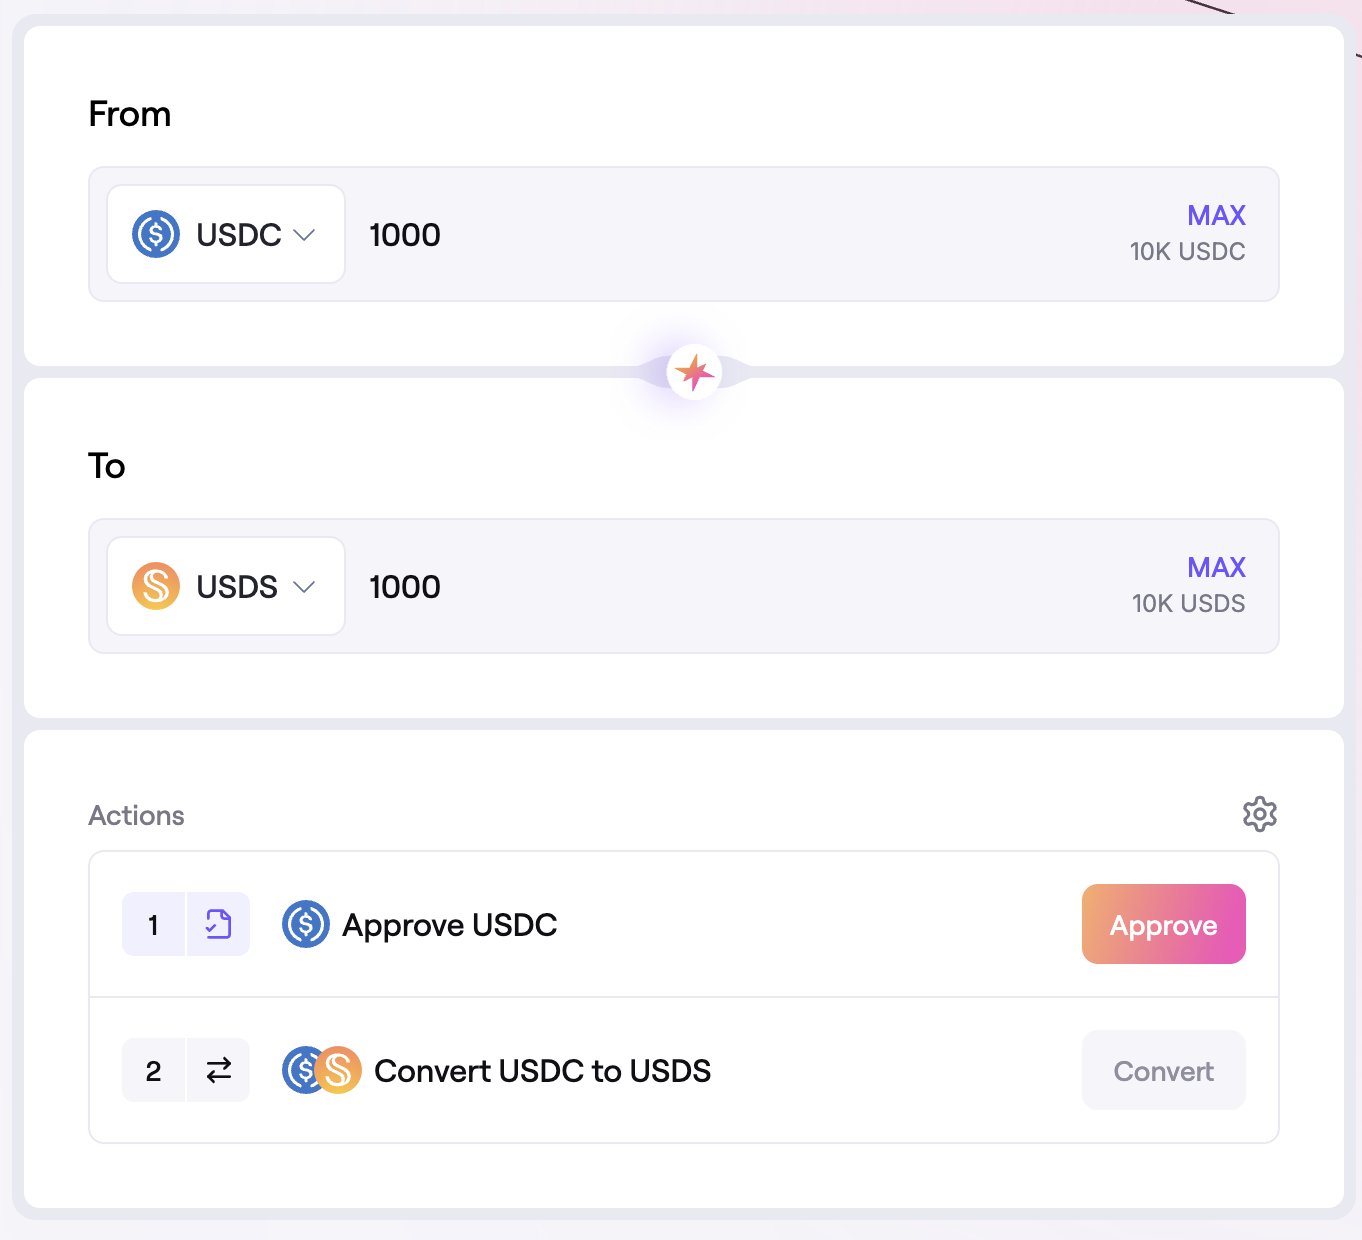Select the Approve USDC action row

pyautogui.click(x=700, y=924)
